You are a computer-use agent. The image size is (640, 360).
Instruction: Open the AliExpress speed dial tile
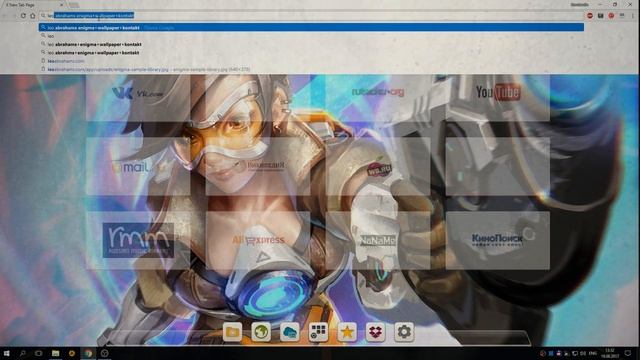click(x=258, y=240)
